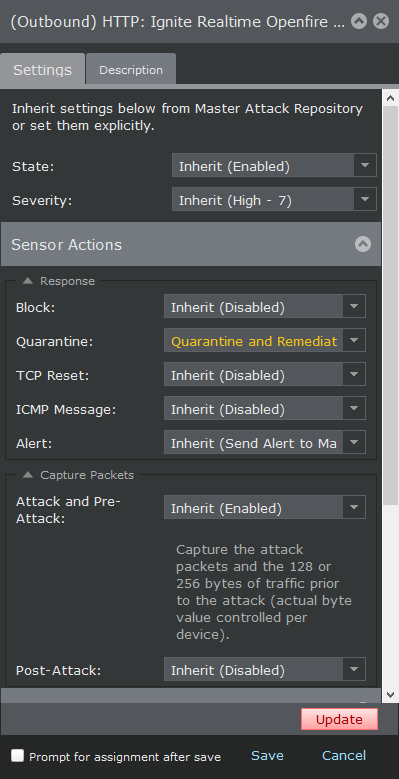399x779 pixels.
Task: Click the 'TCP Reset:' field label
Action: pyautogui.click(x=53, y=376)
